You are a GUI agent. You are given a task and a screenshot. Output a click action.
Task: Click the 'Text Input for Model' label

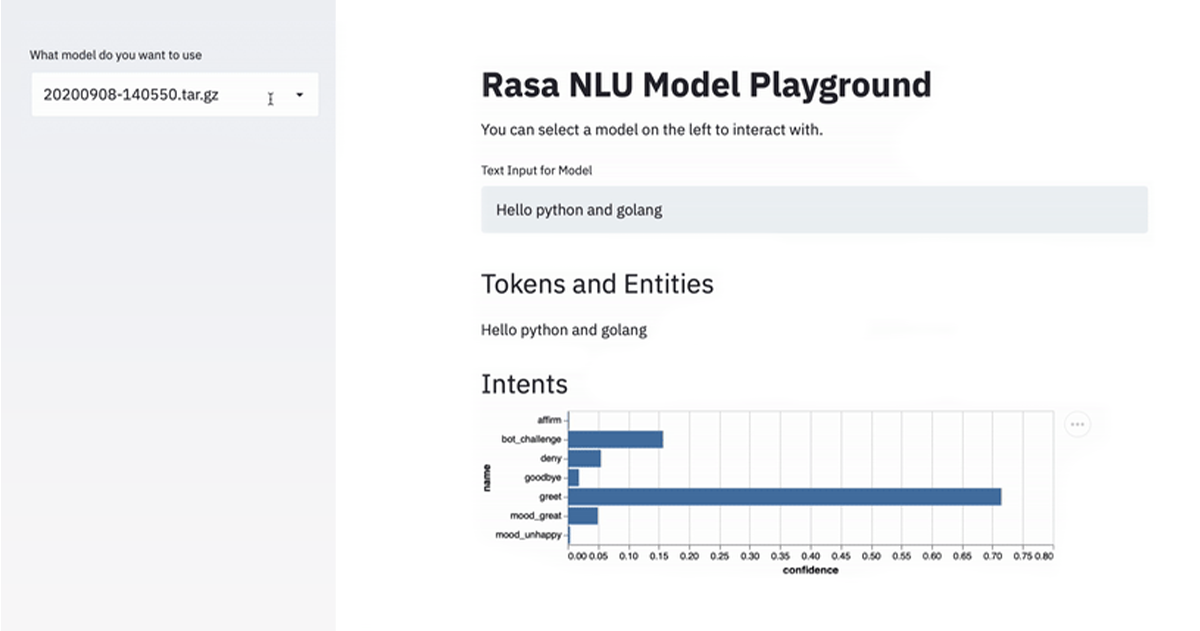[x=536, y=171]
